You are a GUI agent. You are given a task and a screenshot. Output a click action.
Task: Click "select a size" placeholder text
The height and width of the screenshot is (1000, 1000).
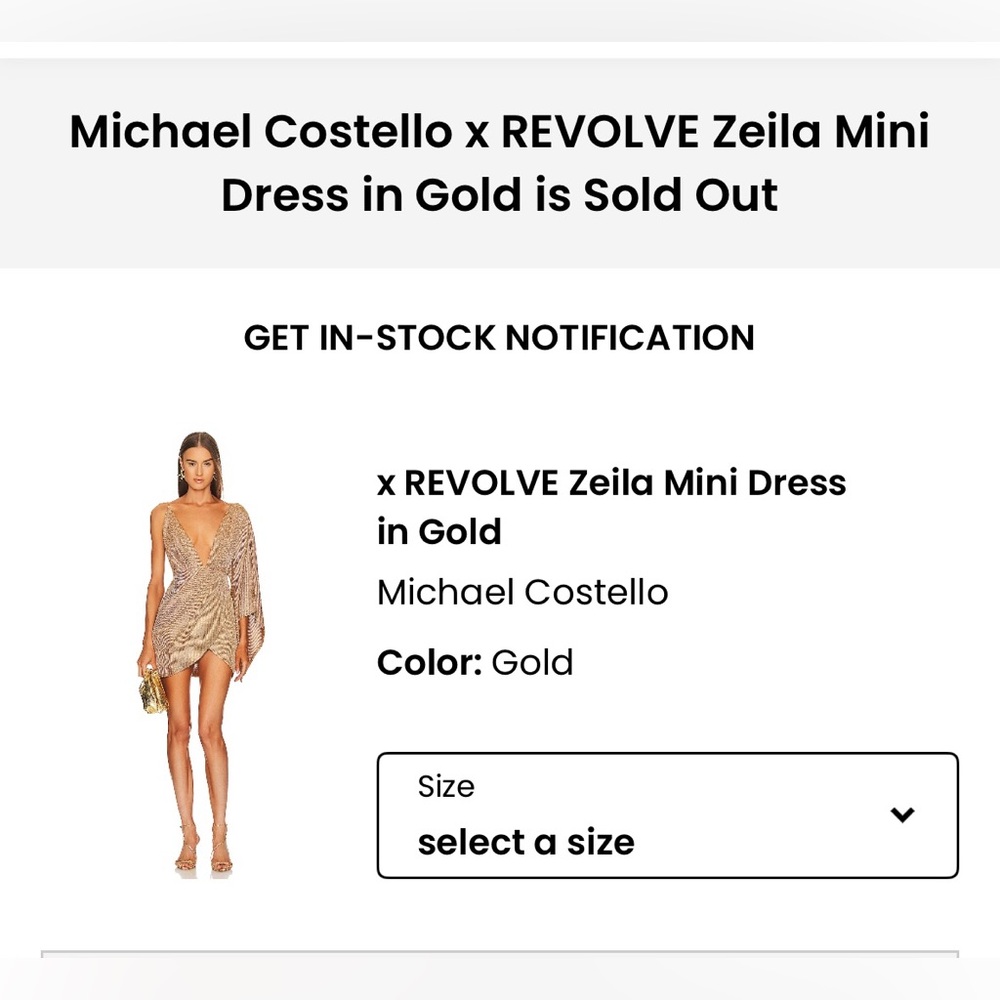tap(524, 841)
